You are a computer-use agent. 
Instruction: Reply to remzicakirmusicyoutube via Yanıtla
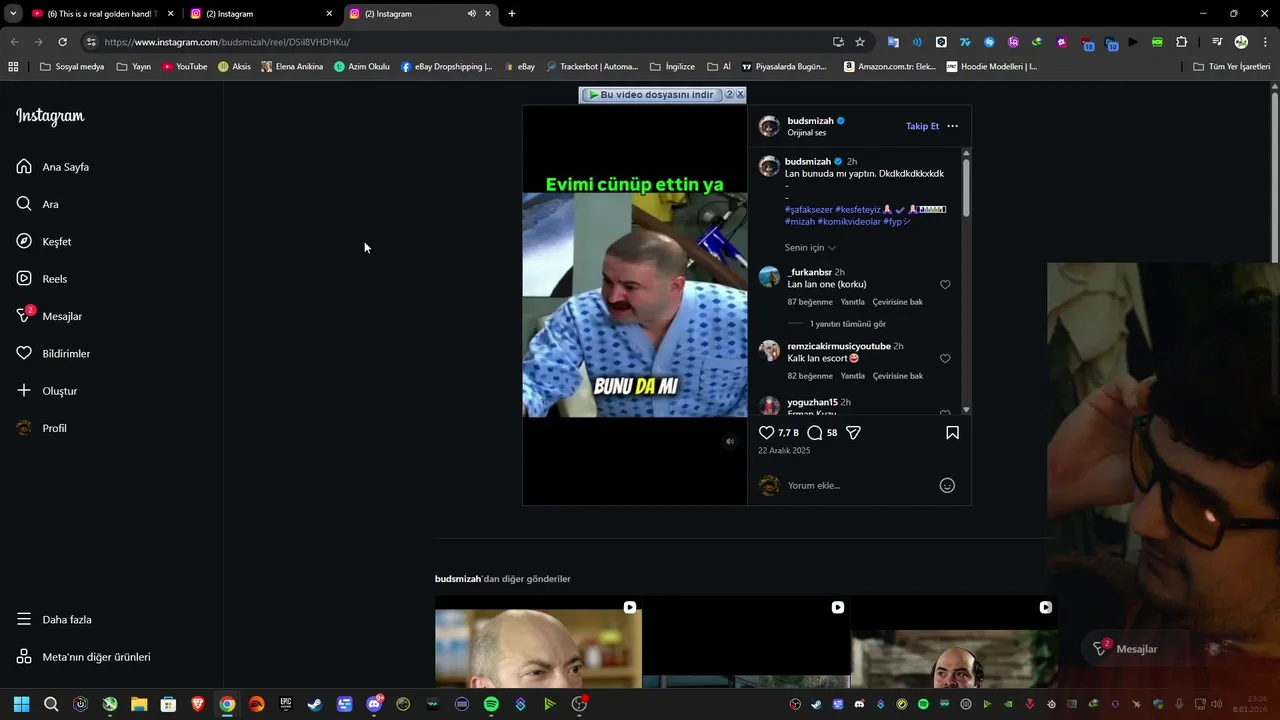[x=852, y=376]
